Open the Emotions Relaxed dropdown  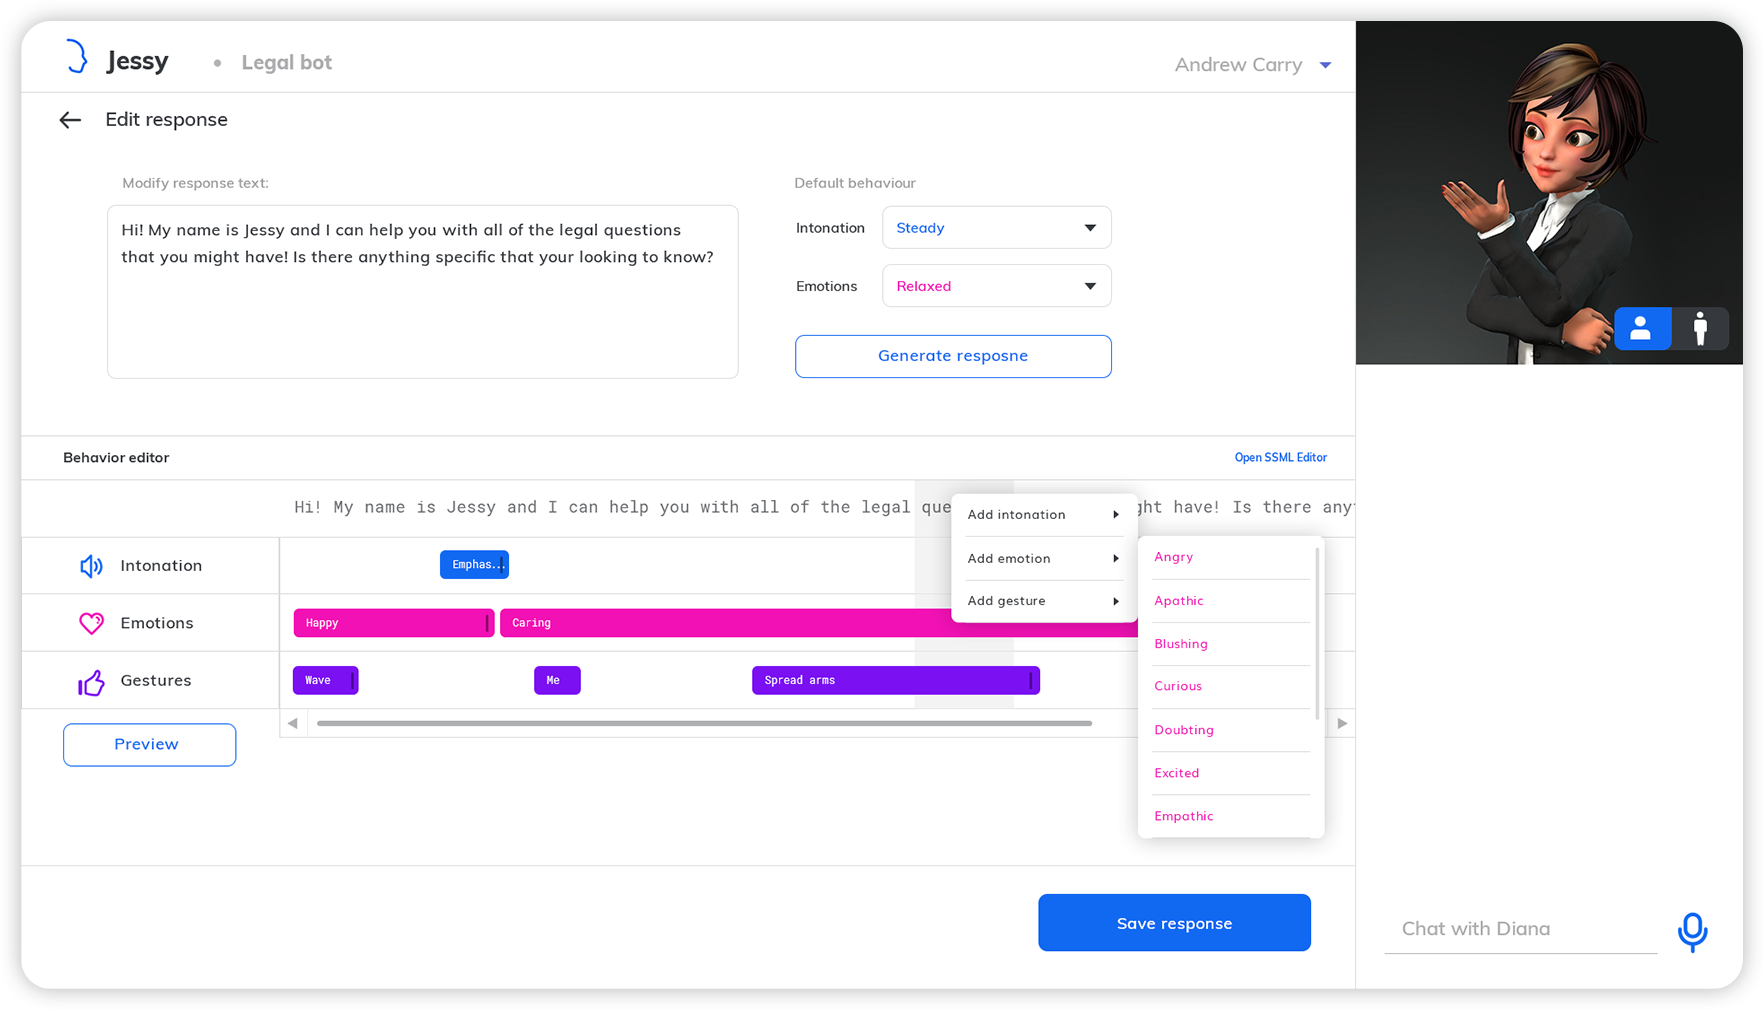click(x=996, y=286)
